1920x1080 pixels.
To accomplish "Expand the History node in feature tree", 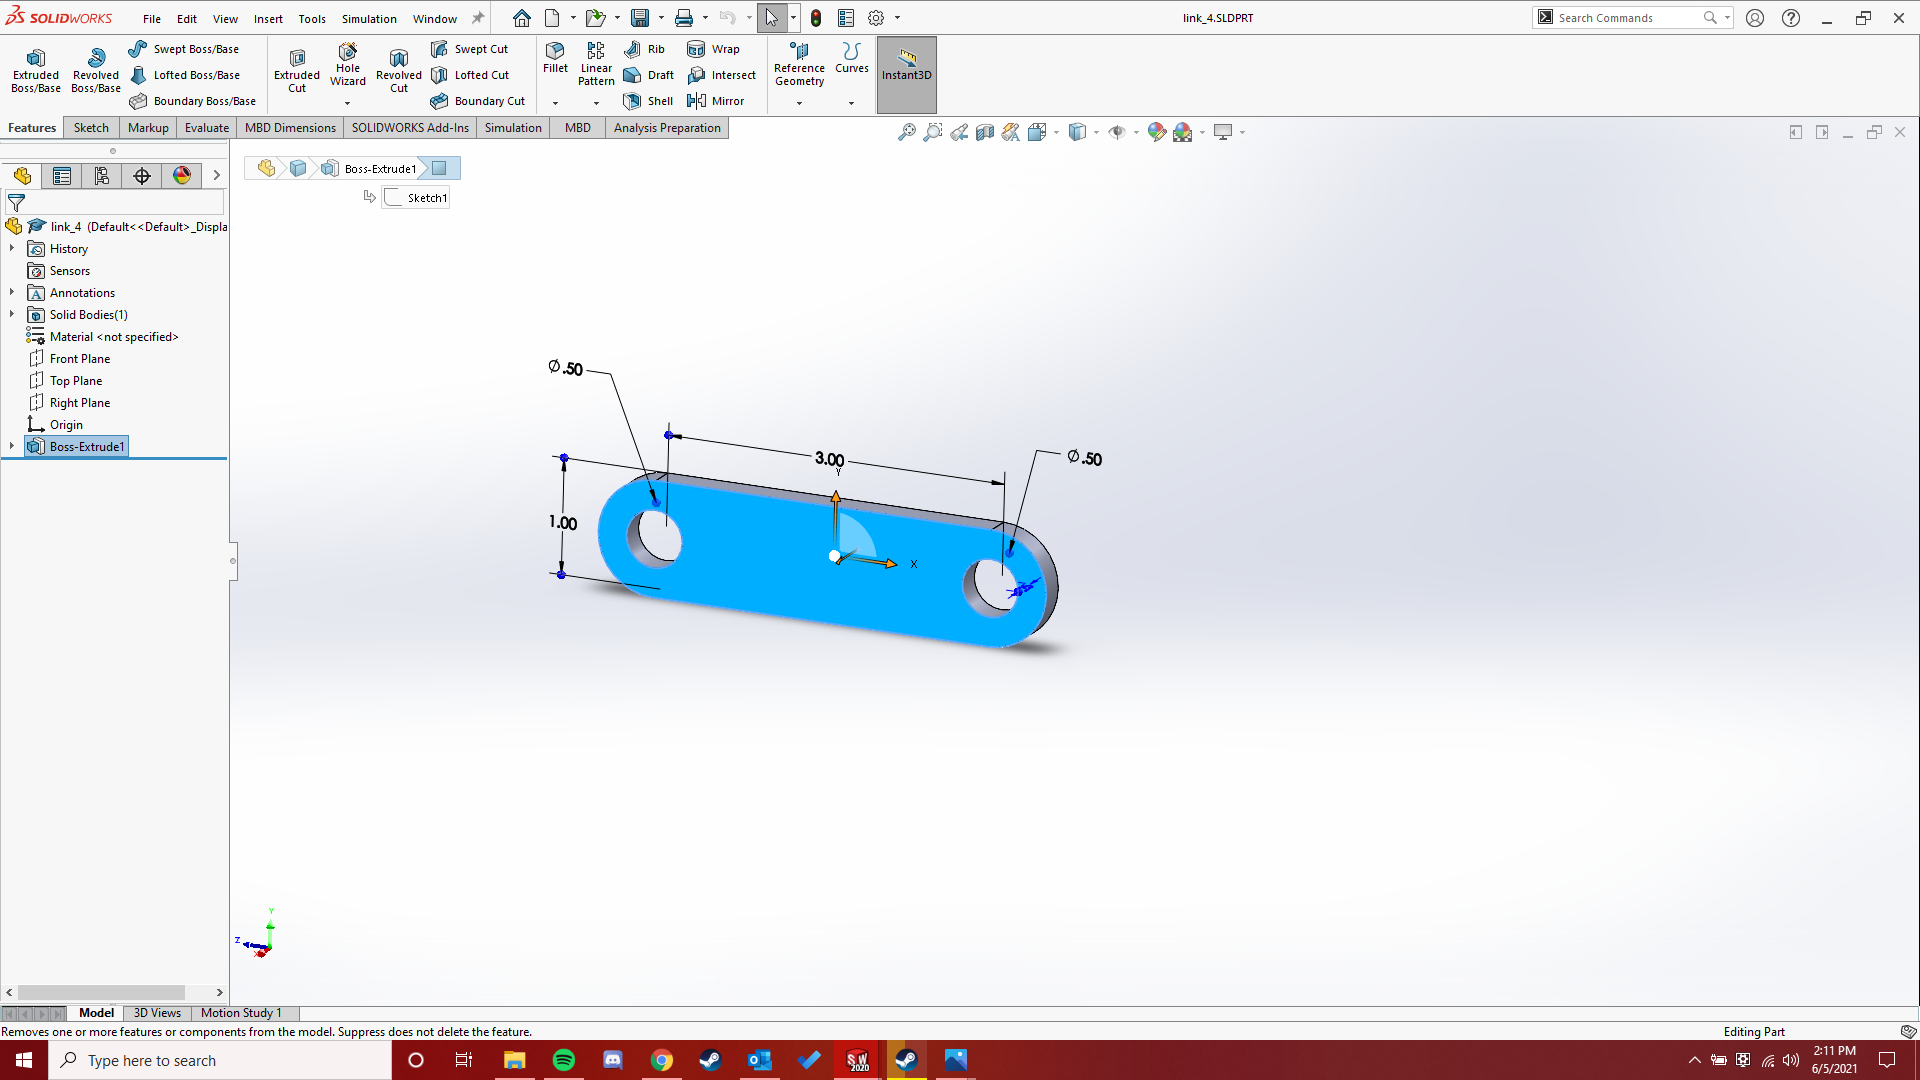I will (11, 248).
